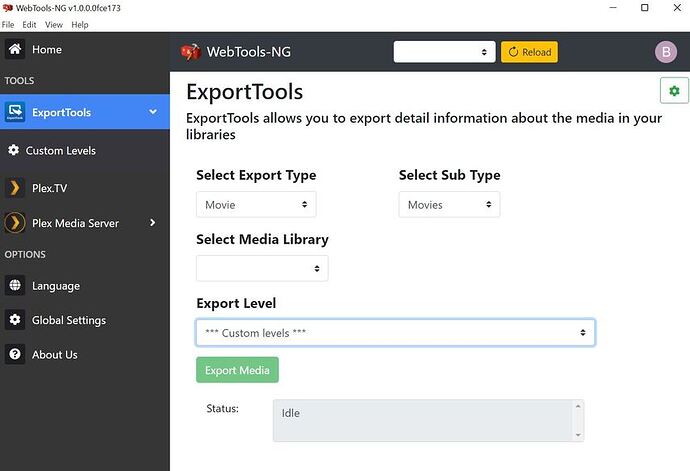Screen dimensions: 690x471
Task: Click the Home house icon
Action: (15, 49)
